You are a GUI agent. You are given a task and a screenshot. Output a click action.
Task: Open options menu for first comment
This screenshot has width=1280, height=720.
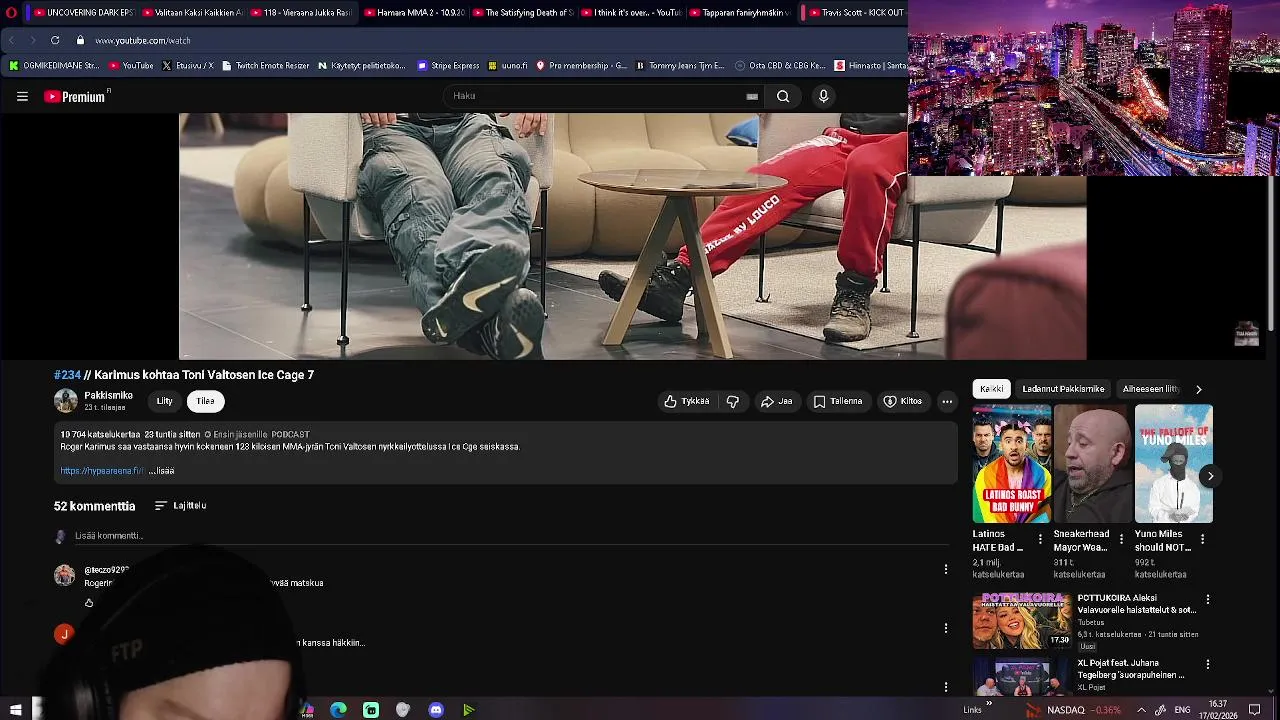[946, 569]
